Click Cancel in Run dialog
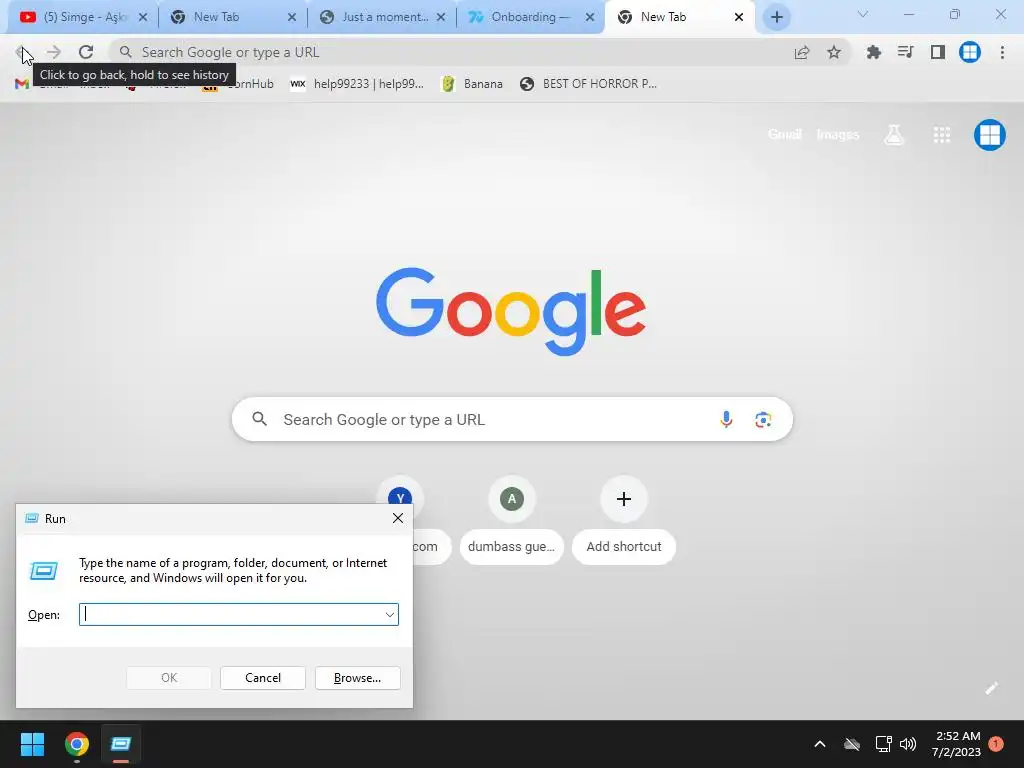The image size is (1024, 768). click(263, 678)
